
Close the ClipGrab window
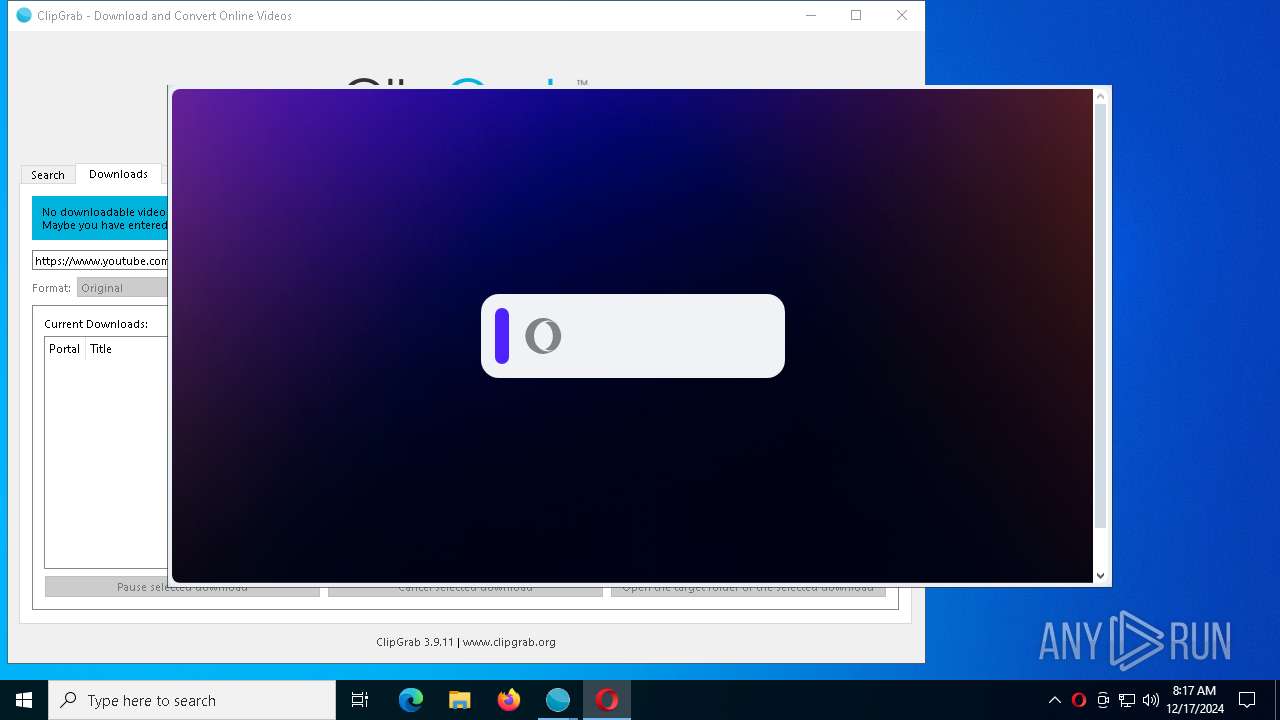[902, 15]
